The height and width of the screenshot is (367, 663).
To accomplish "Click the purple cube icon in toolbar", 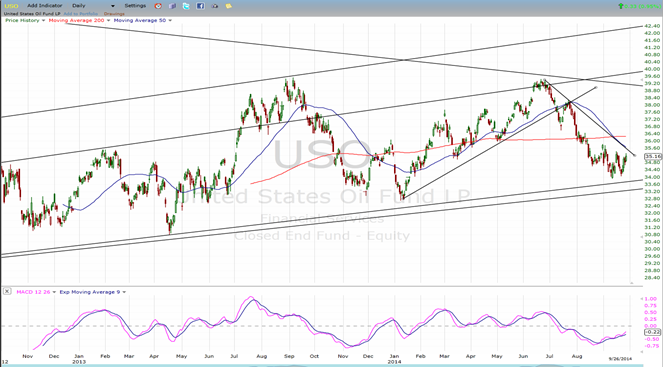I will pyautogui.click(x=172, y=6).
